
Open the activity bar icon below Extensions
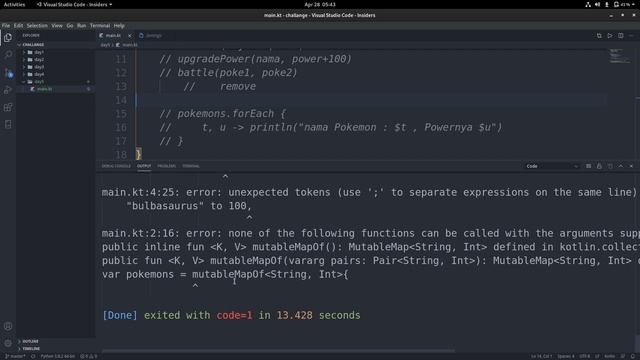click(8, 124)
